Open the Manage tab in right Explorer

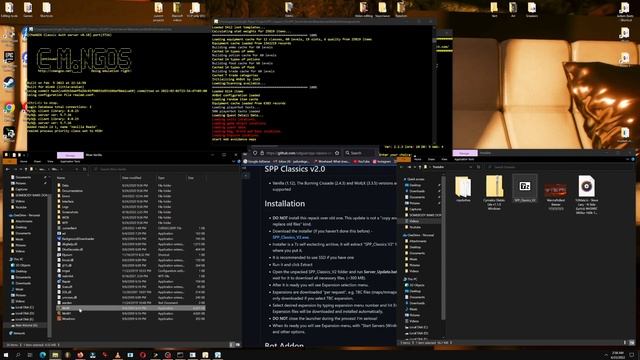coord(464,153)
